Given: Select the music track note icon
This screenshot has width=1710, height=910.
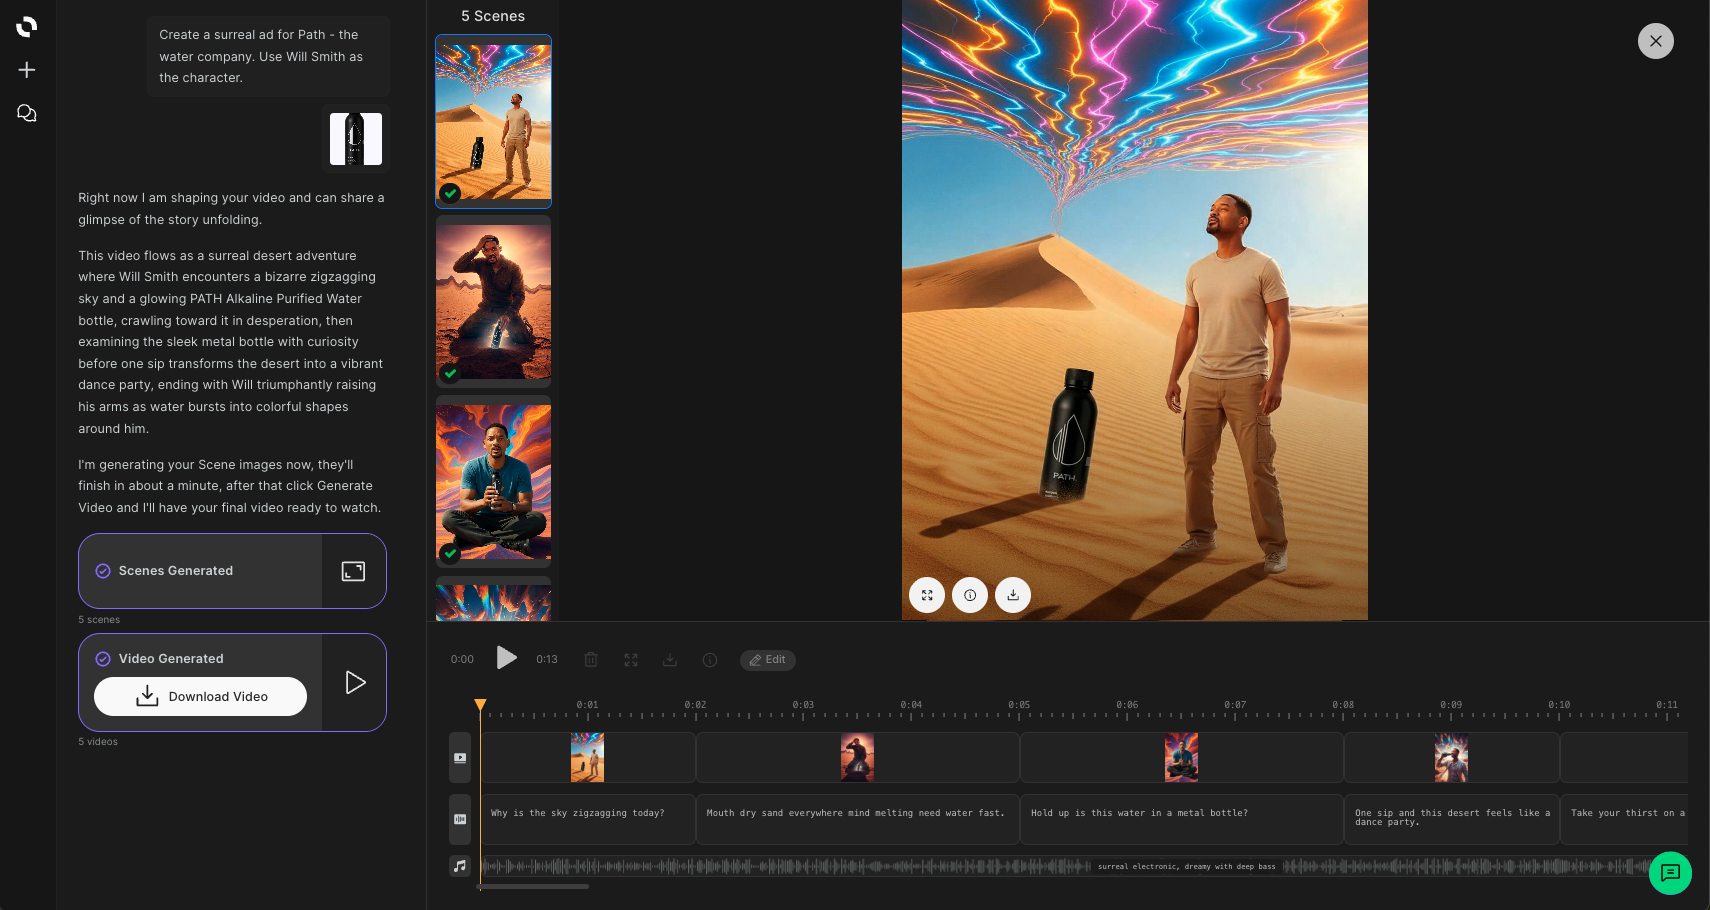Looking at the screenshot, I should click(460, 865).
